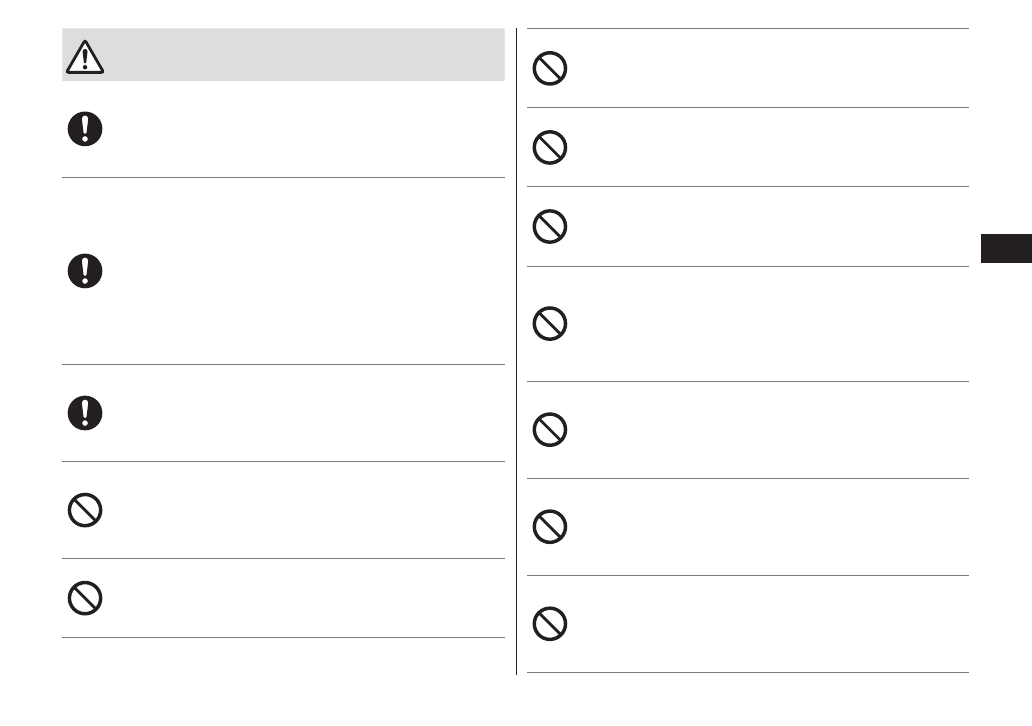The height and width of the screenshot is (726, 1032).
Task: Click the second prohibition icon in right column
Action: click(551, 148)
